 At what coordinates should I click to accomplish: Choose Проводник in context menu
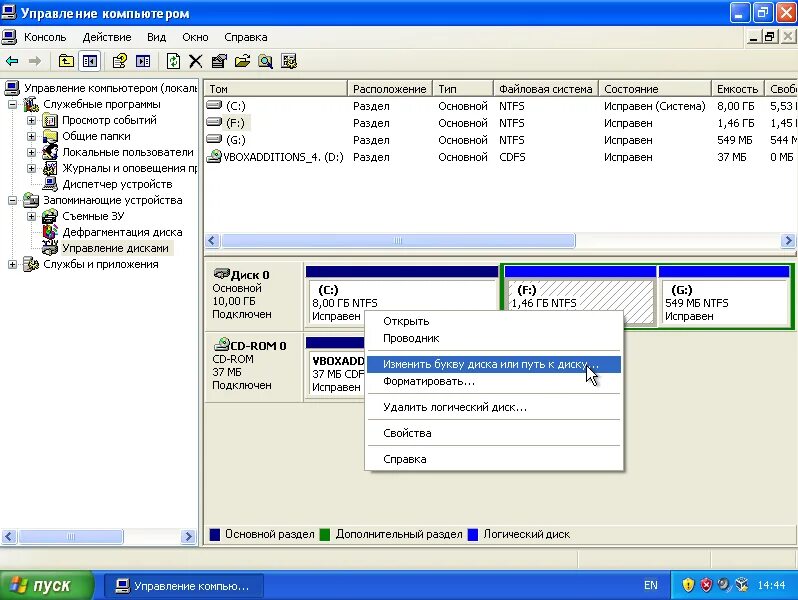click(x=494, y=338)
